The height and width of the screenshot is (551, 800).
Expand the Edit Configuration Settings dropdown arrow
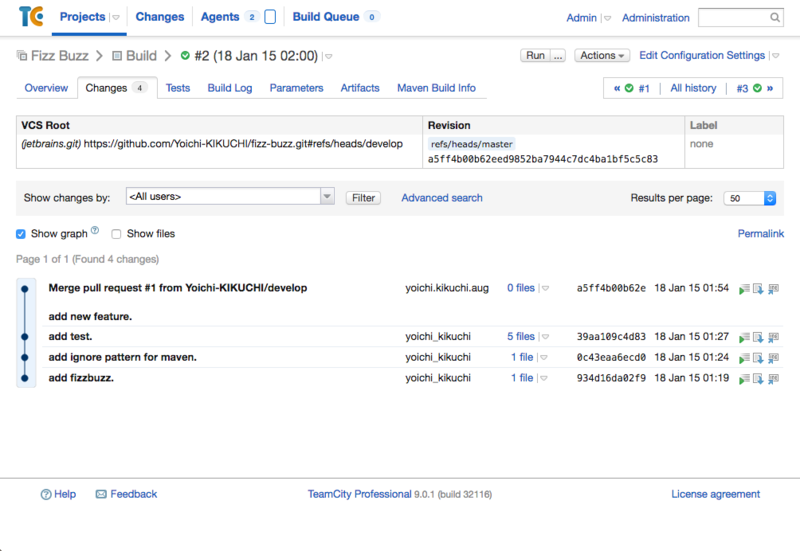tap(776, 56)
